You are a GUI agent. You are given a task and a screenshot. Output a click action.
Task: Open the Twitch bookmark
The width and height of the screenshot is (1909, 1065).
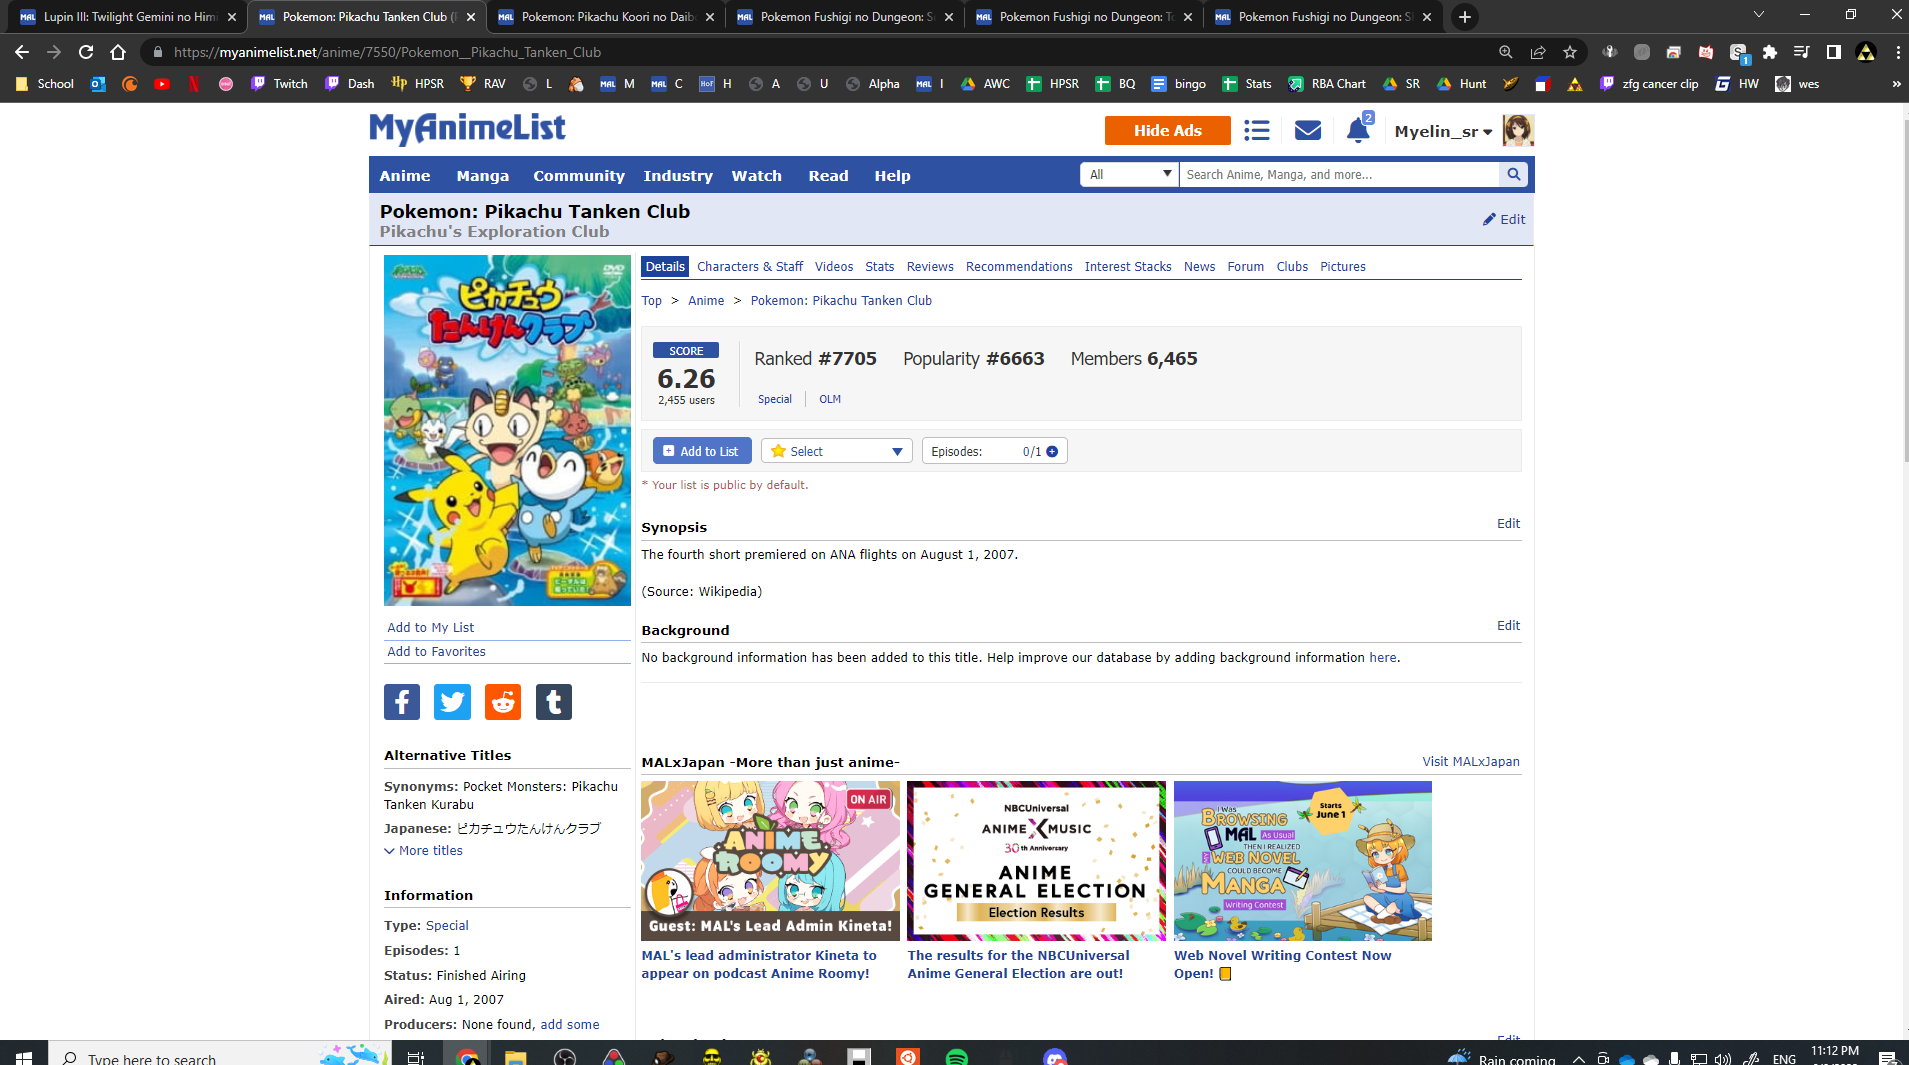[x=279, y=84]
